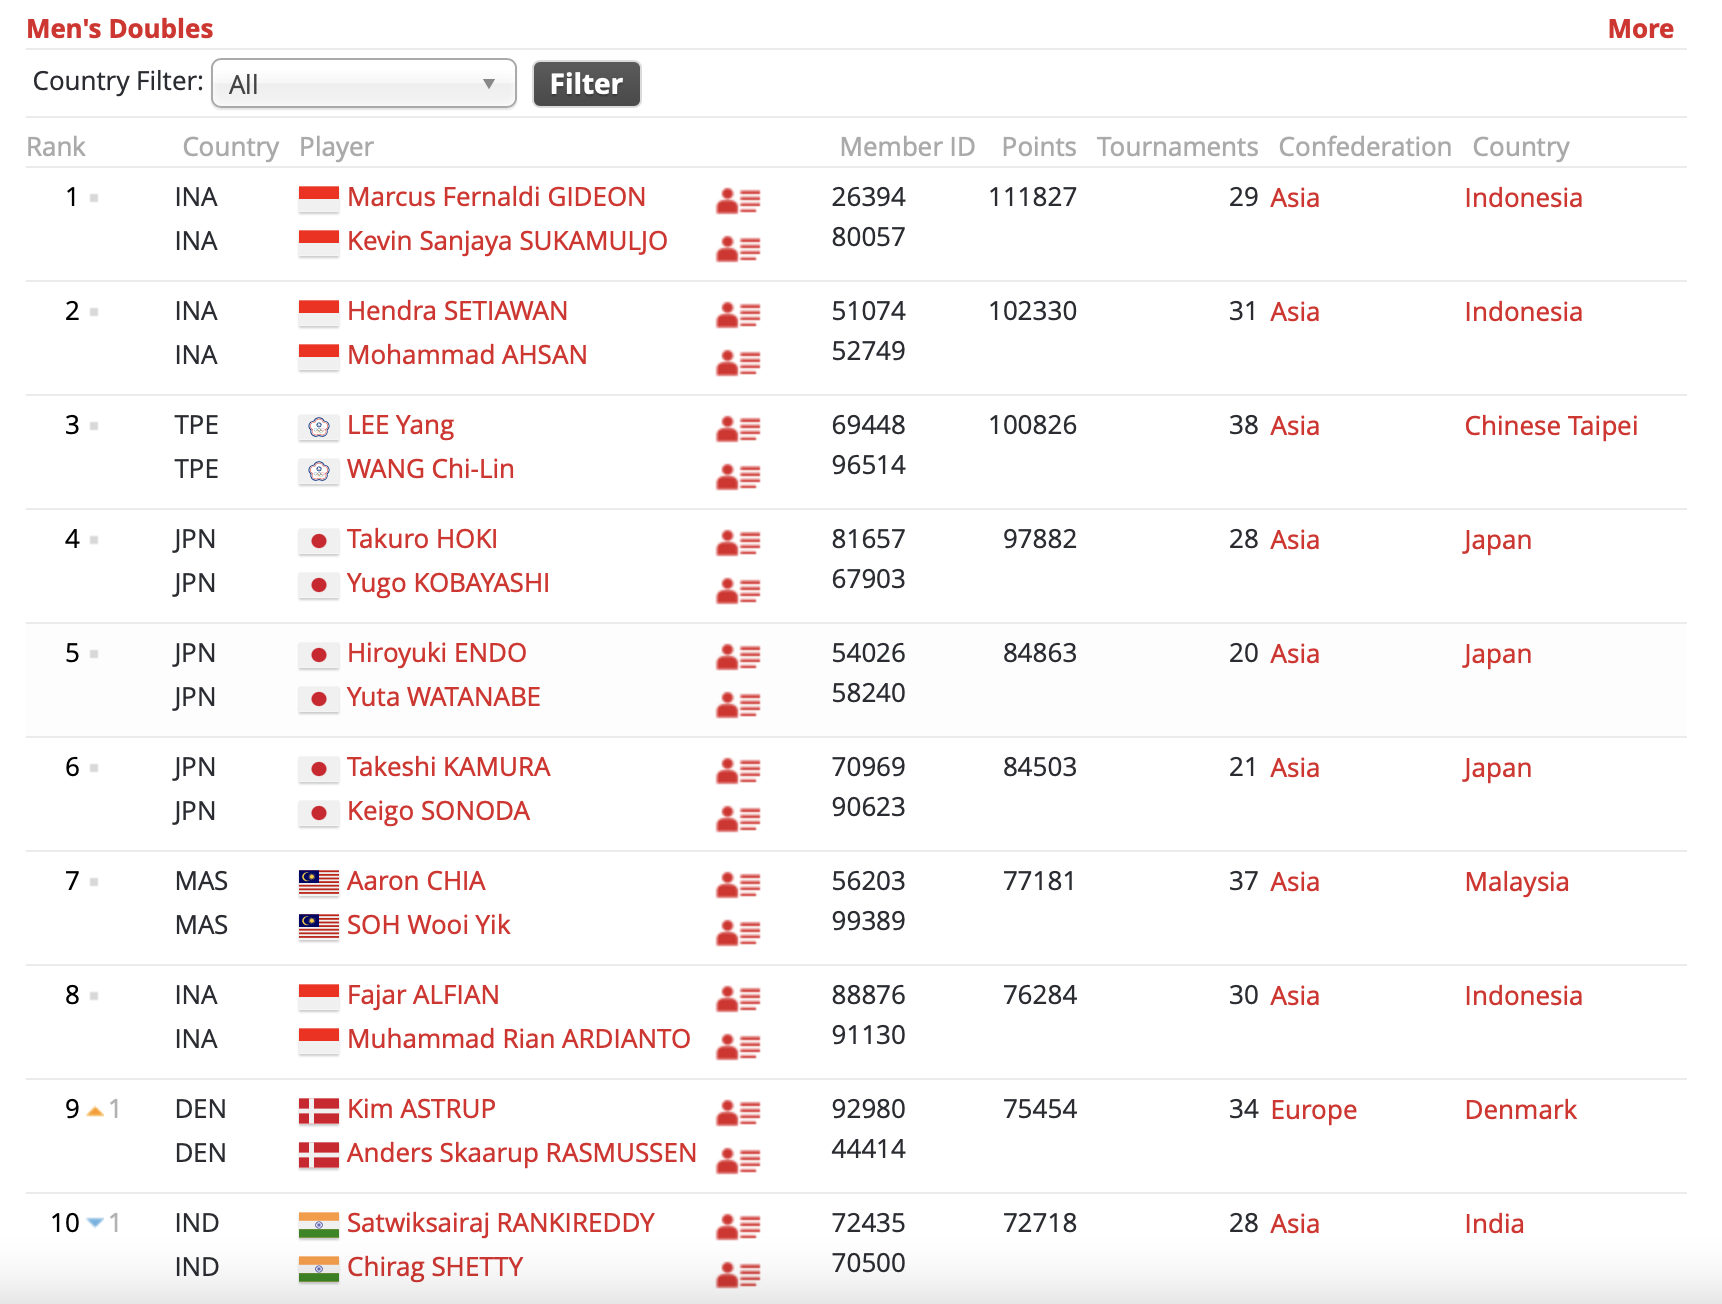This screenshot has height=1304, width=1722.
Task: Select points value 111827
Action: tap(1032, 197)
